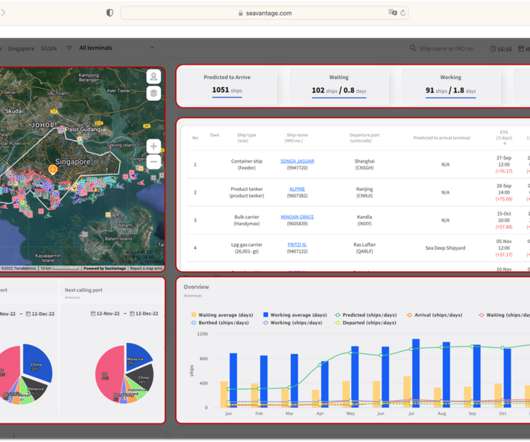Click the filter funnel icon beside SGSIN
The width and height of the screenshot is (530, 442).
tap(69, 48)
